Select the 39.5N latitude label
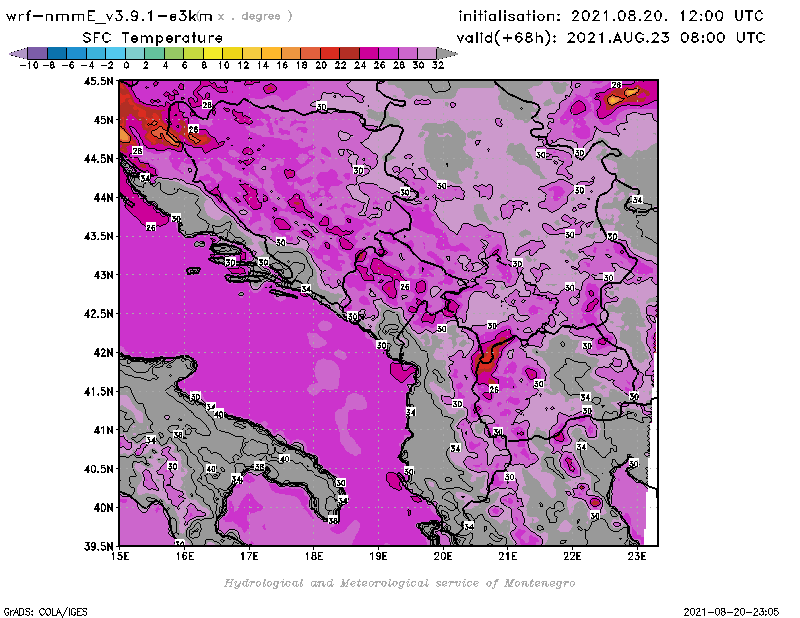 (x=98, y=547)
